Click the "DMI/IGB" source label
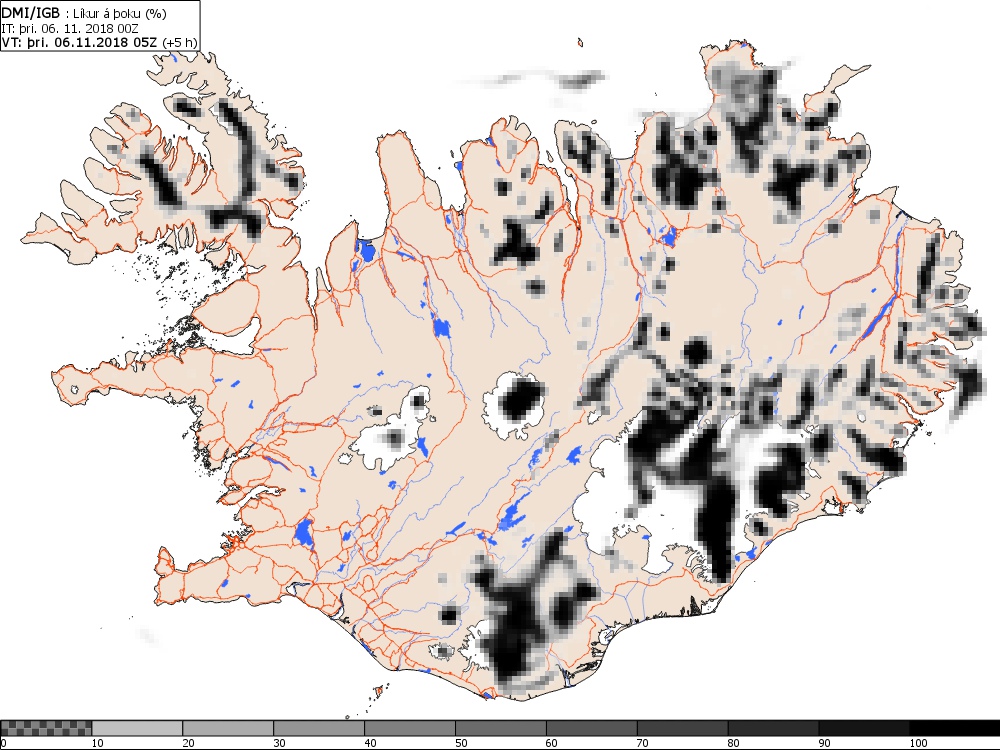The height and width of the screenshot is (750, 1000). (31, 13)
